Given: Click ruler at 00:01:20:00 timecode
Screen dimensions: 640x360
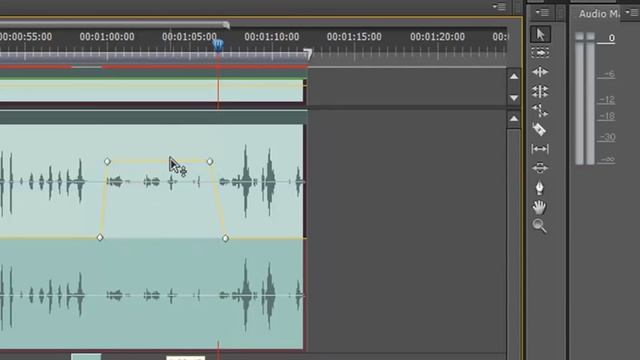Looking at the screenshot, I should coord(438,37).
